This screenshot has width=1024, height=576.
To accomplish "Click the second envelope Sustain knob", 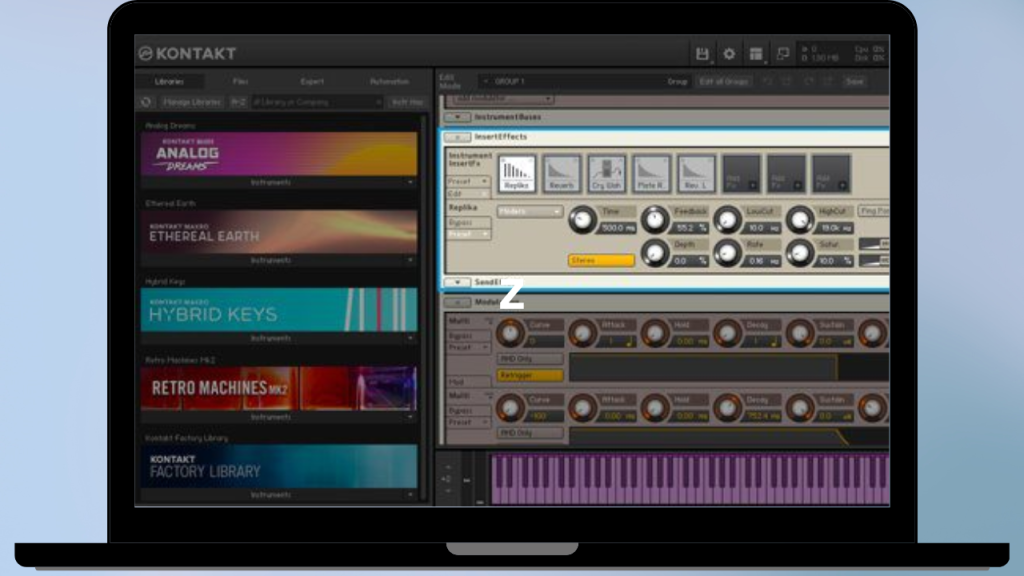I will (x=799, y=408).
